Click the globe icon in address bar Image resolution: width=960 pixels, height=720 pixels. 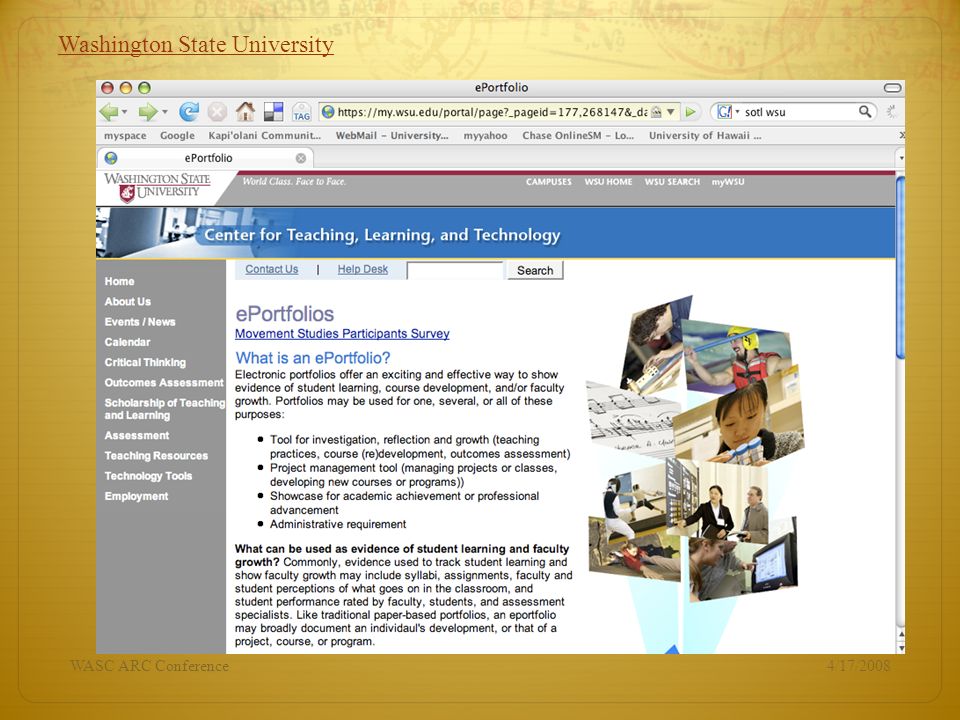coord(328,112)
